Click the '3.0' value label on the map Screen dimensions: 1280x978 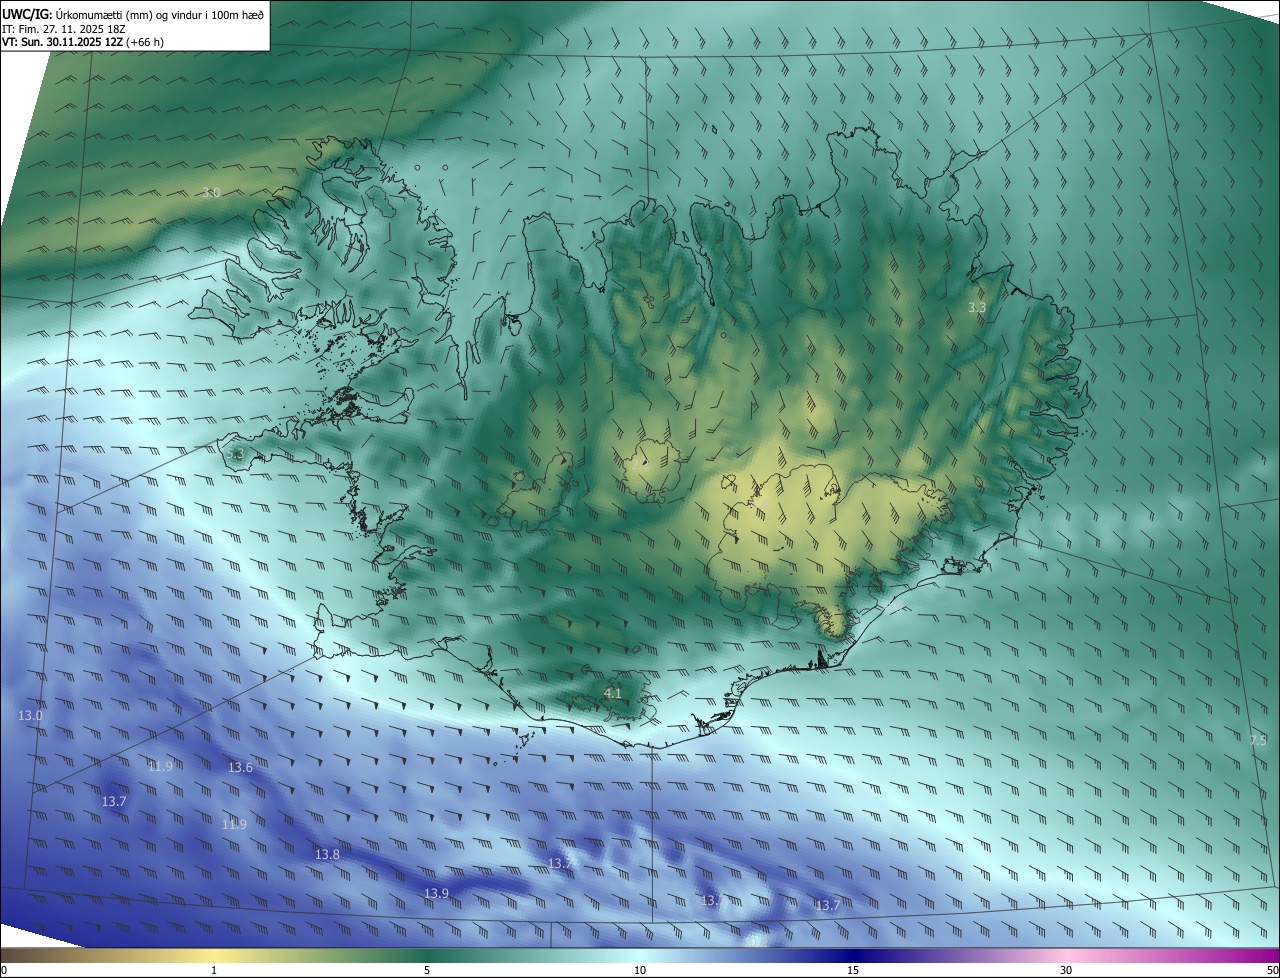[x=211, y=192]
